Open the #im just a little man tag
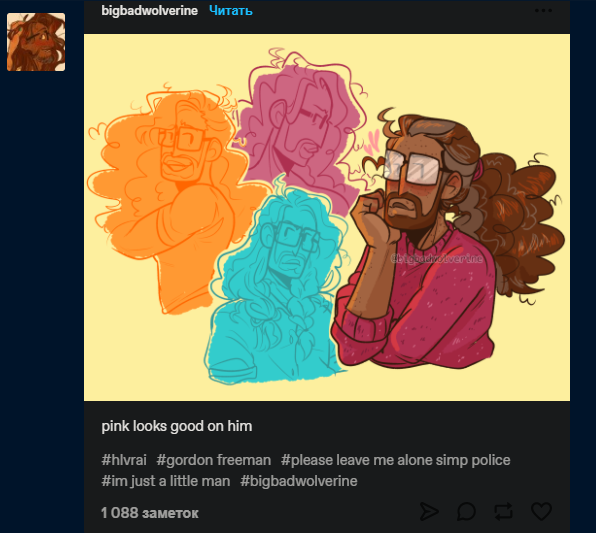This screenshot has height=533, width=596. point(166,481)
